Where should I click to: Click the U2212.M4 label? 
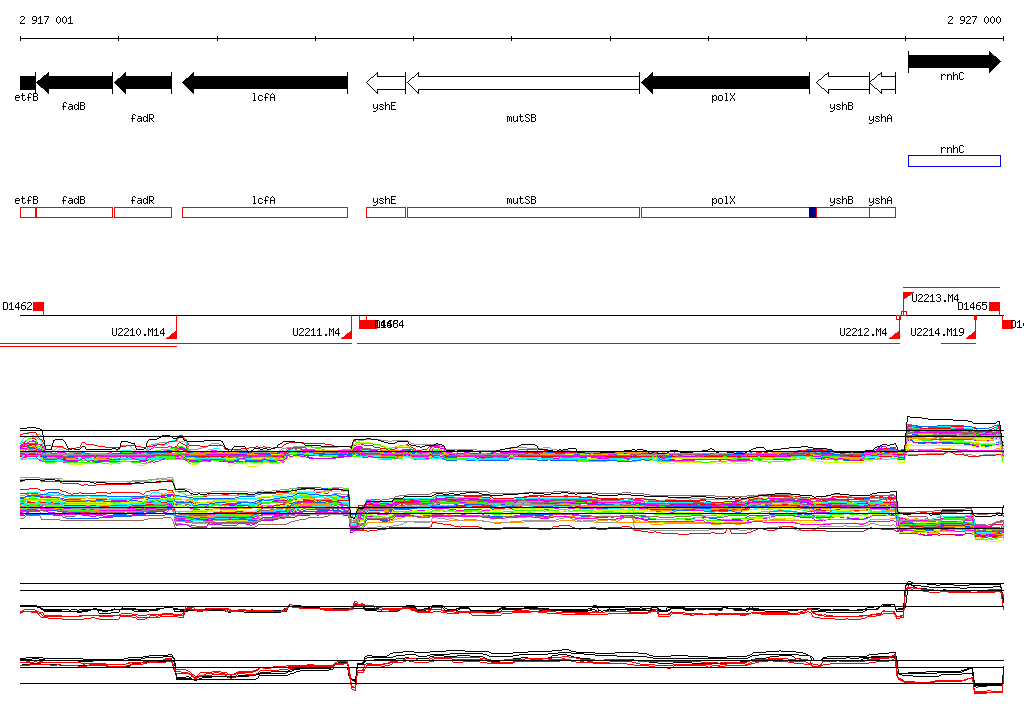click(x=863, y=332)
